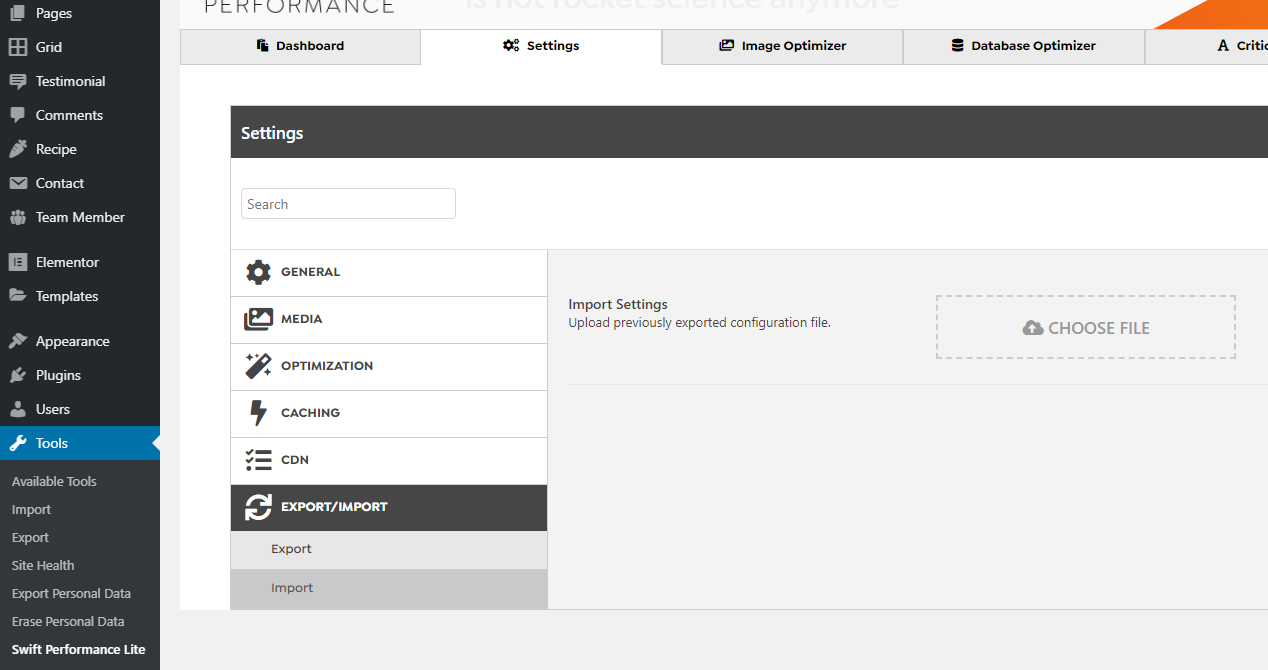Open the Grid menu item
This screenshot has height=670, width=1268.
[80, 47]
